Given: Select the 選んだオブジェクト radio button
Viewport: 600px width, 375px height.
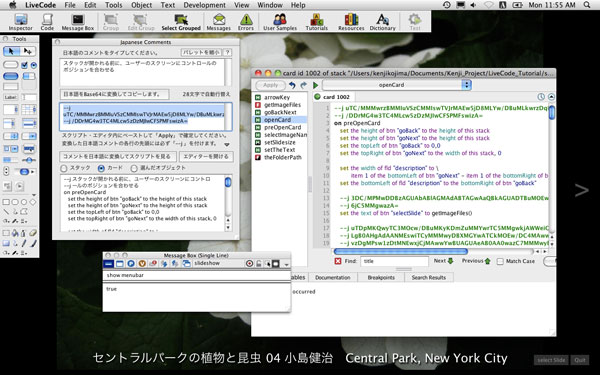Looking at the screenshot, I should click(134, 168).
